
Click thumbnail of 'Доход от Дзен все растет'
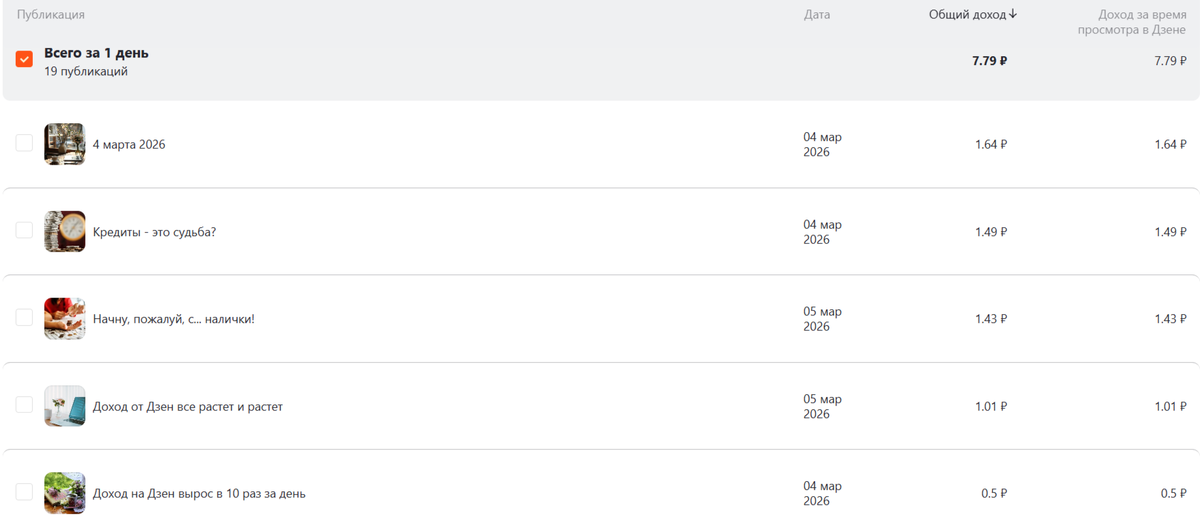click(x=65, y=406)
